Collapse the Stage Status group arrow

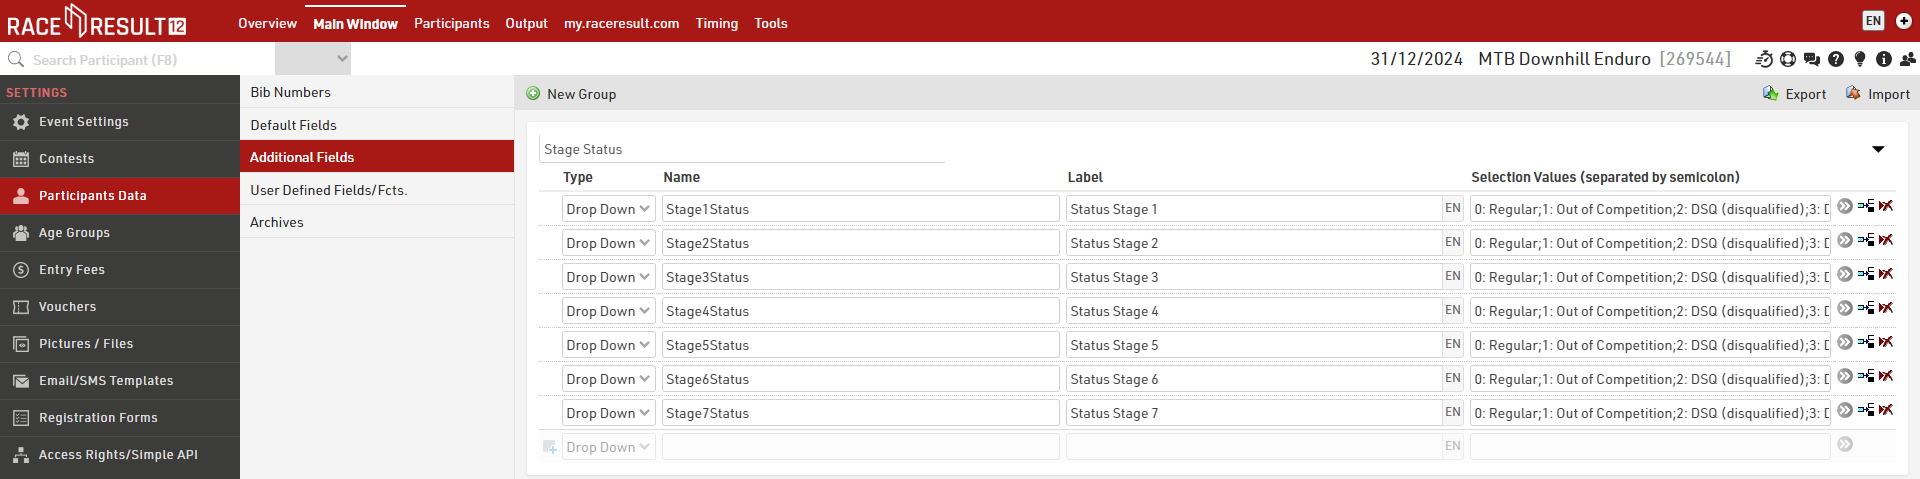pos(1878,150)
